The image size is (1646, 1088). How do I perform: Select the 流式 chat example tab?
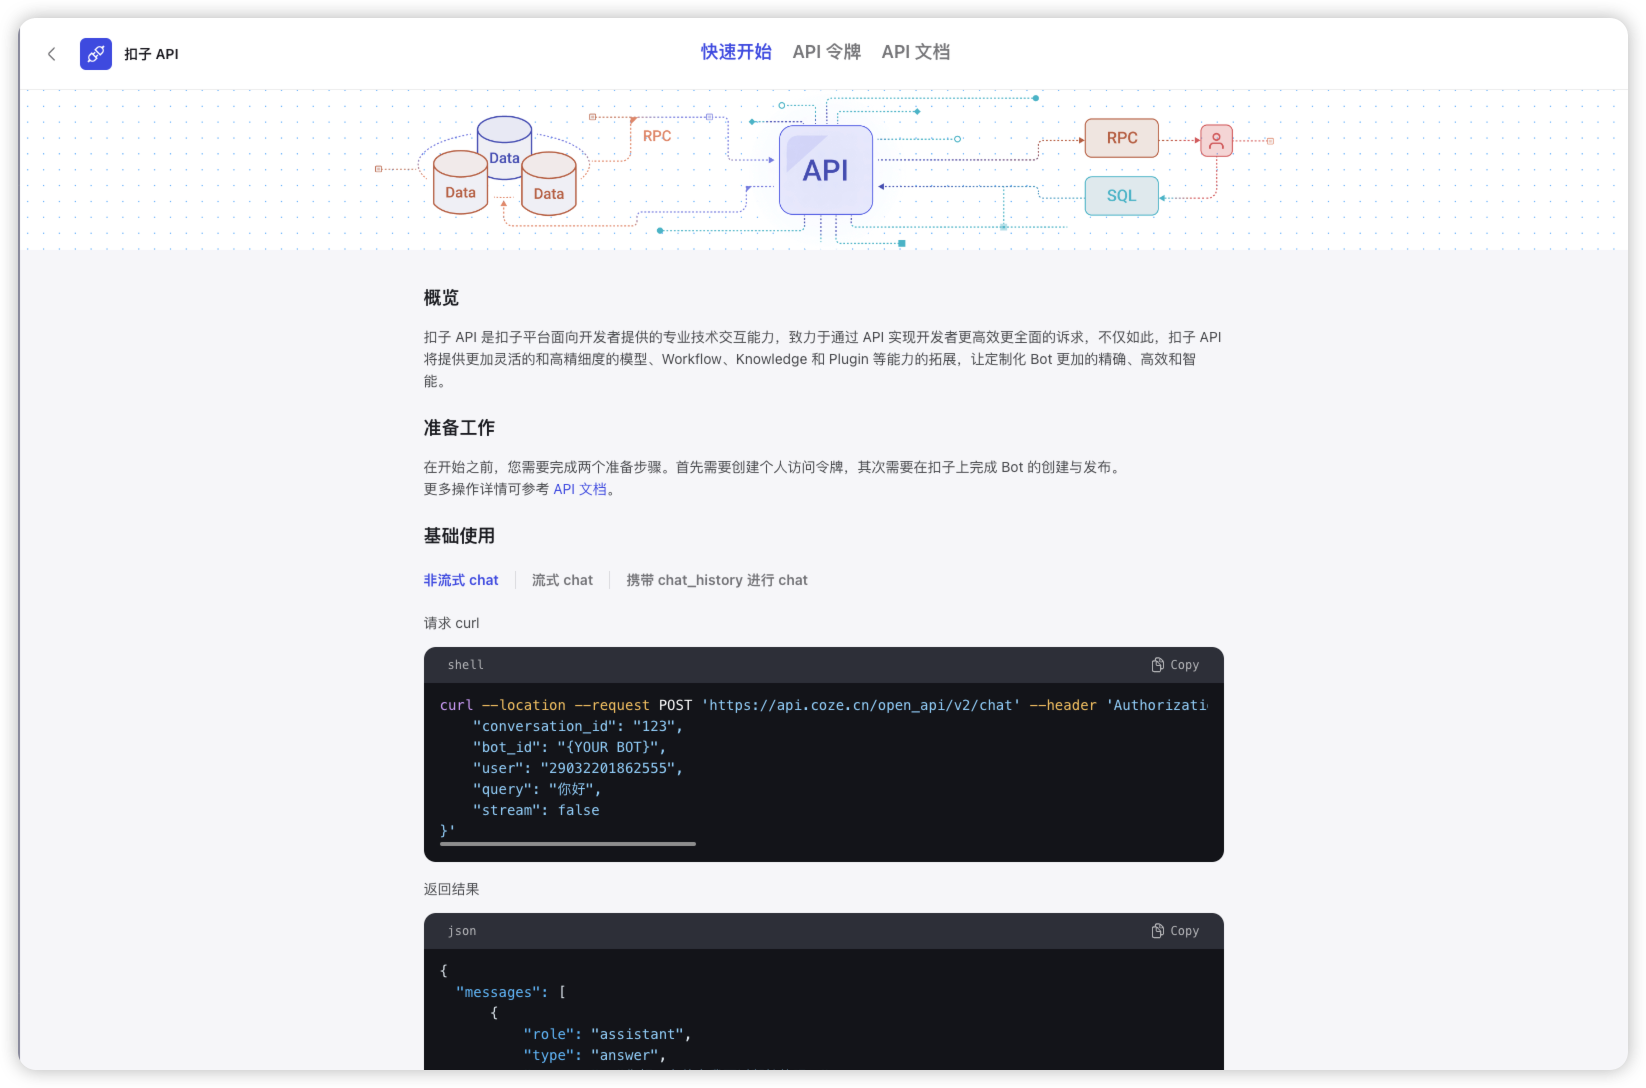point(562,580)
